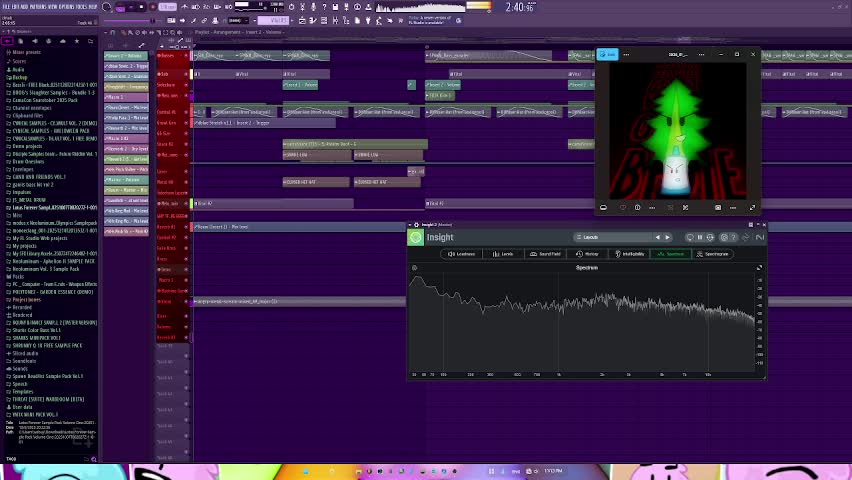This screenshot has width=852, height=480.
Task: Click the favorite heart icon in Photos viewer
Action: [623, 208]
